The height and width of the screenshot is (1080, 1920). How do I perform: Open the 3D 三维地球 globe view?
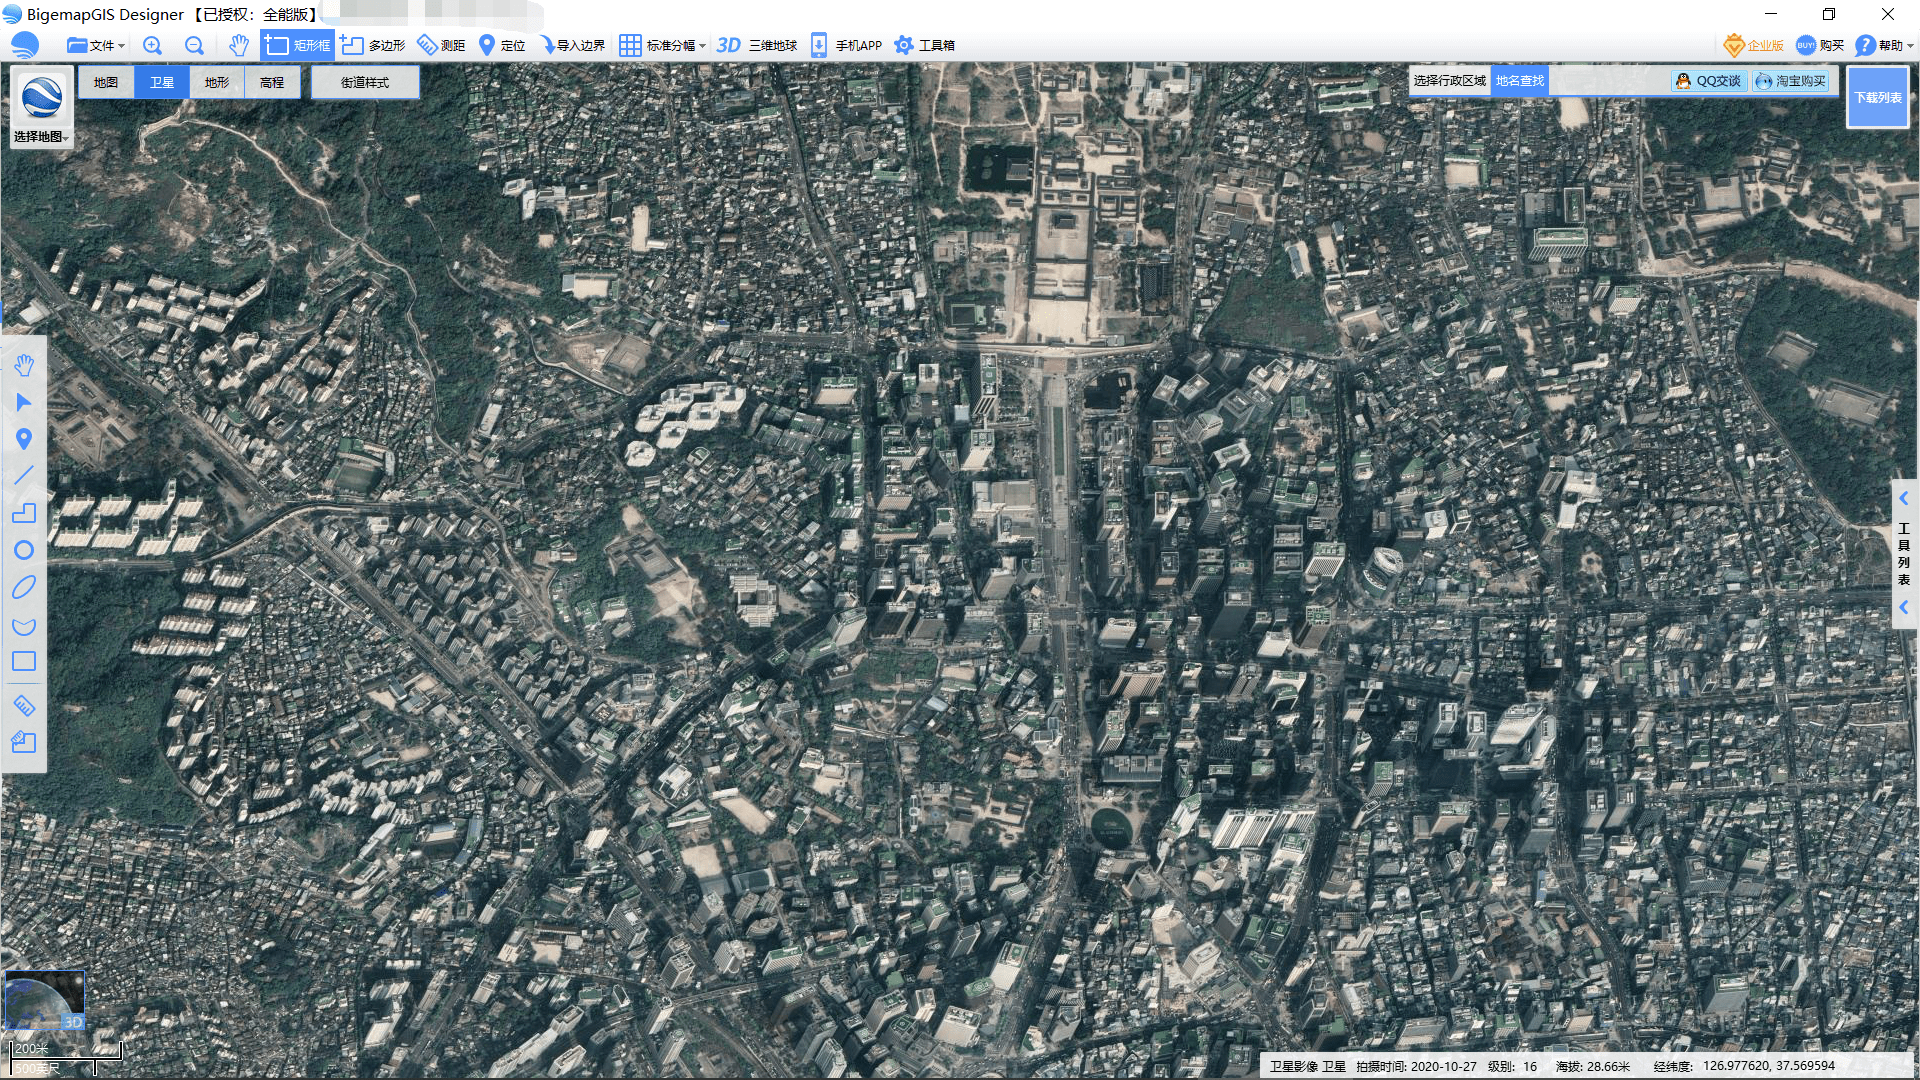click(x=757, y=45)
